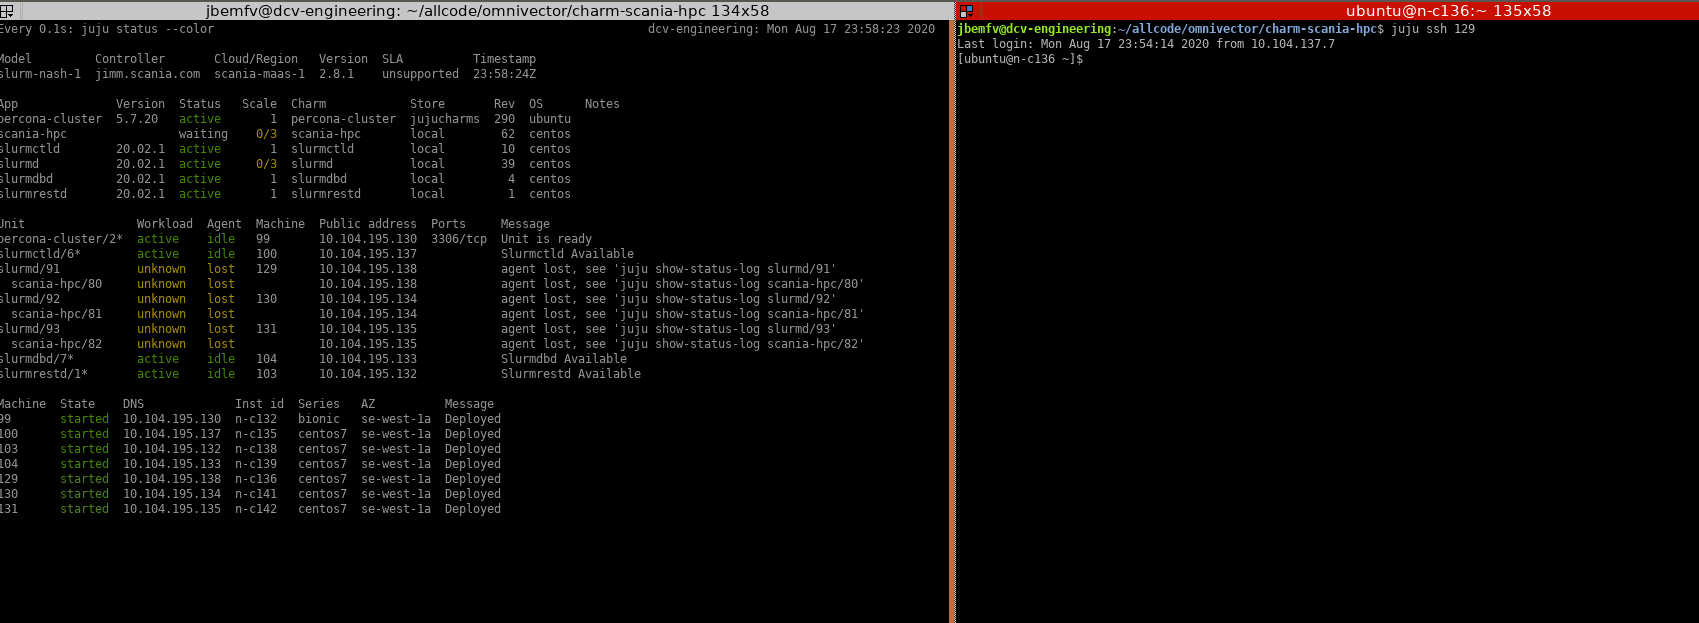Click the 'Last login' line in right terminal

tap(1145, 44)
